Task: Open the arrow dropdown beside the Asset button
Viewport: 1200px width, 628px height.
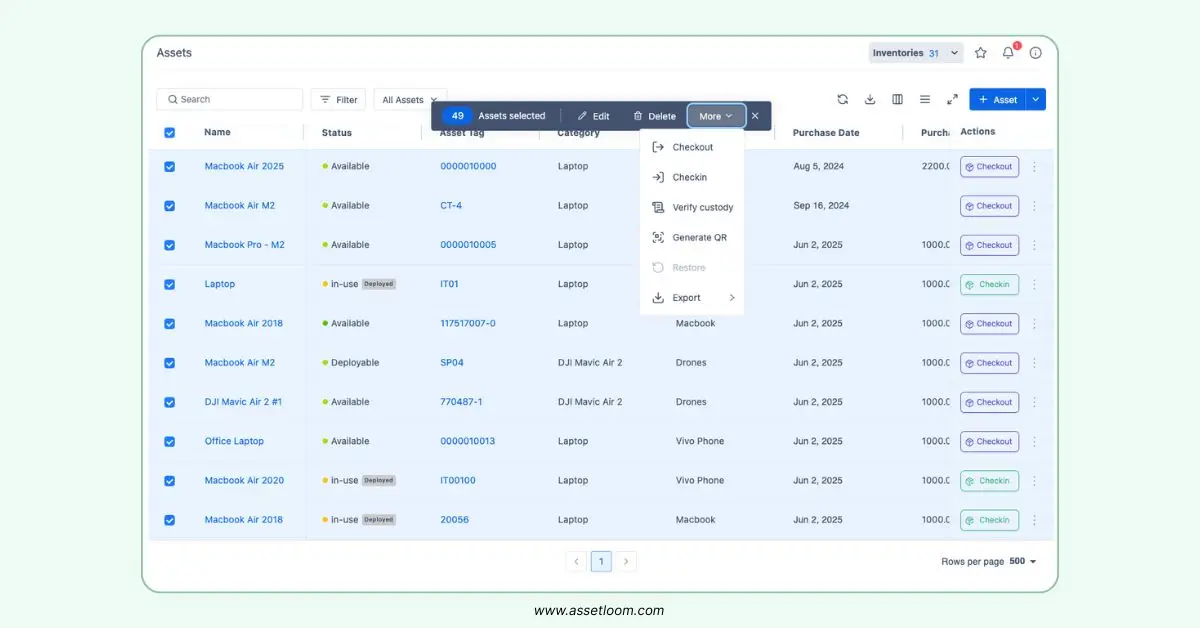Action: (1036, 99)
